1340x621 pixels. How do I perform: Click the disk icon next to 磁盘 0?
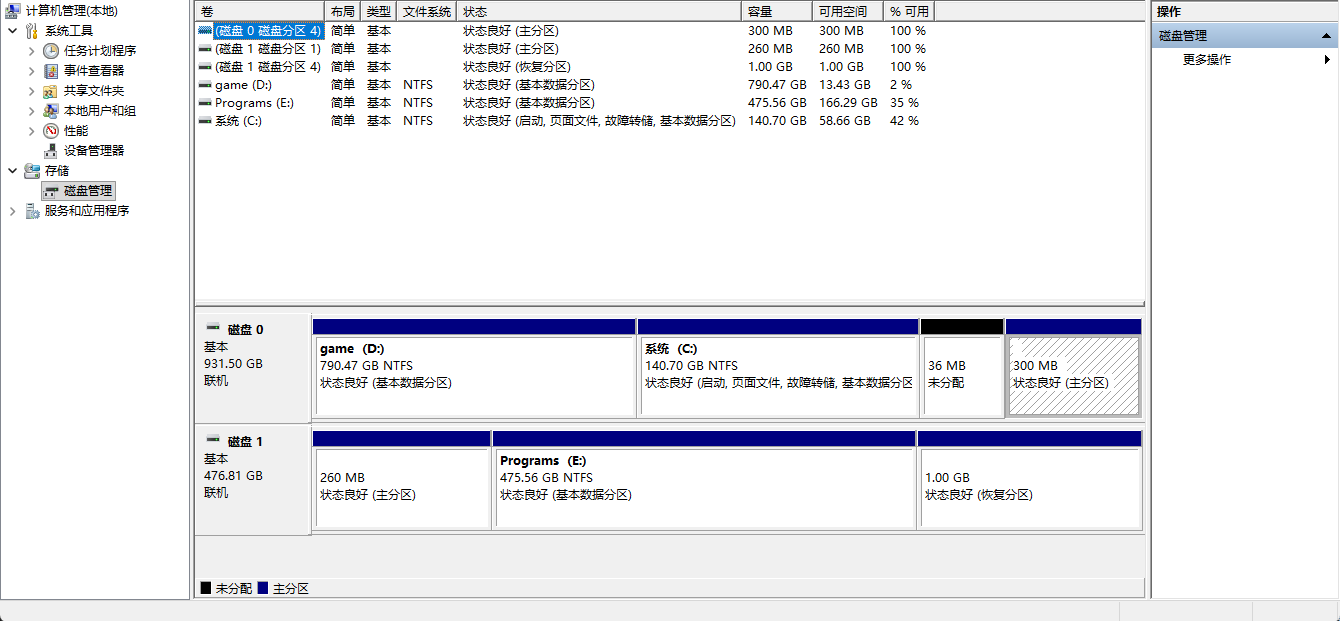coord(213,328)
